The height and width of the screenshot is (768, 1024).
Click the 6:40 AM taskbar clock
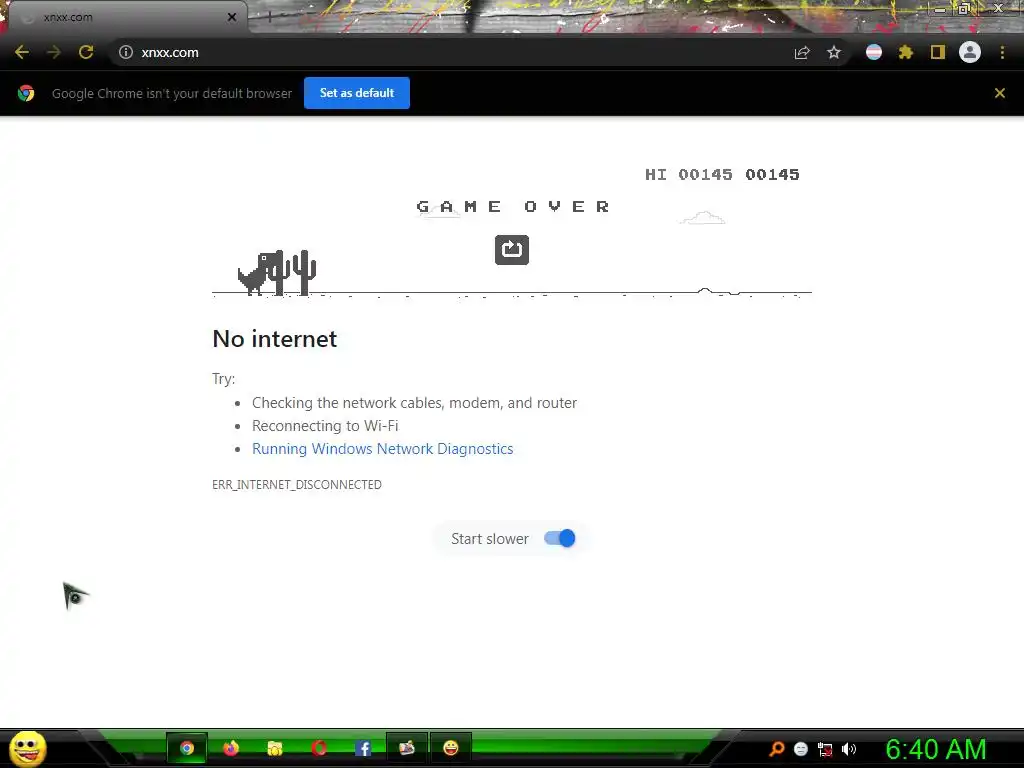(936, 749)
